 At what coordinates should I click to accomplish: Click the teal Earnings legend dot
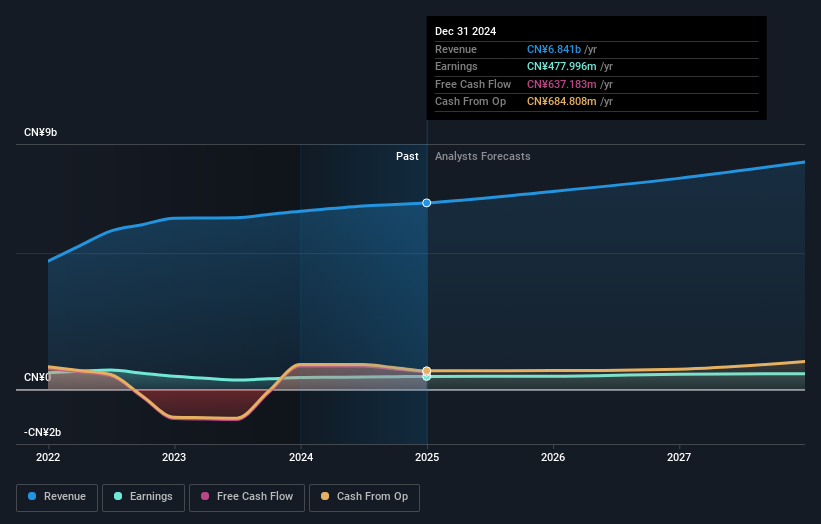click(118, 496)
